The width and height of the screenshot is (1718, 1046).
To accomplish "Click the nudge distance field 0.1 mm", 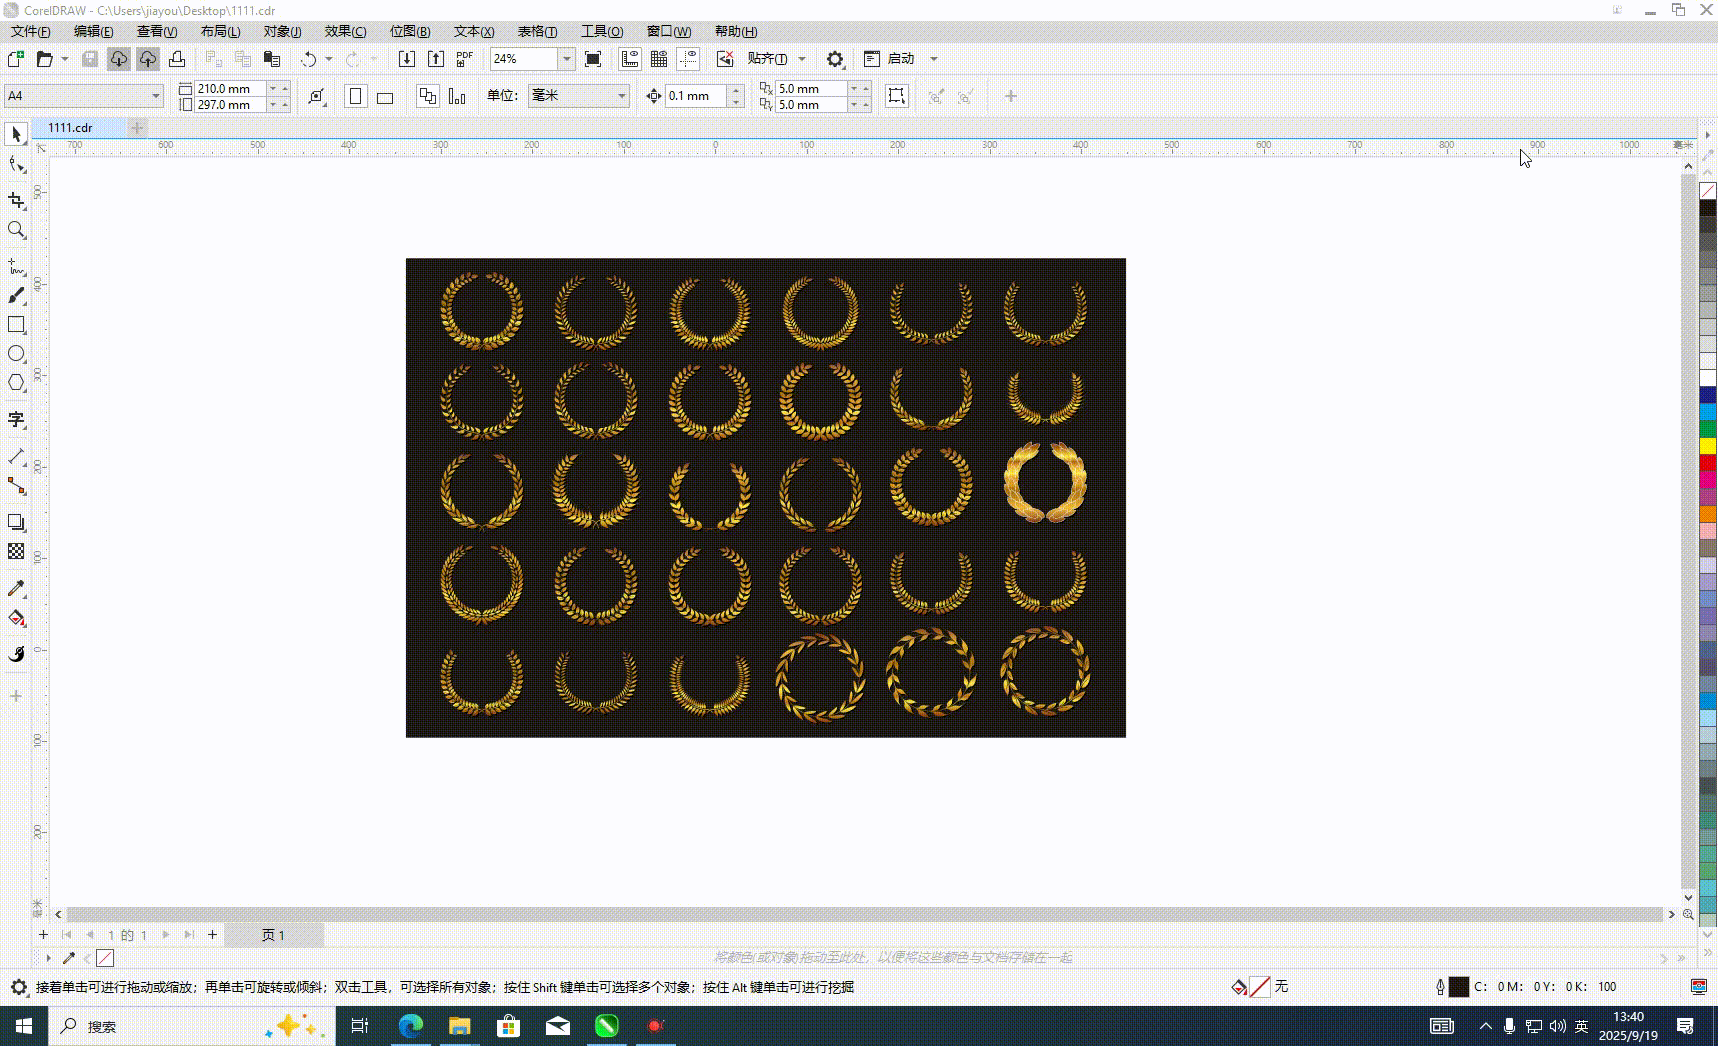I will (x=696, y=96).
